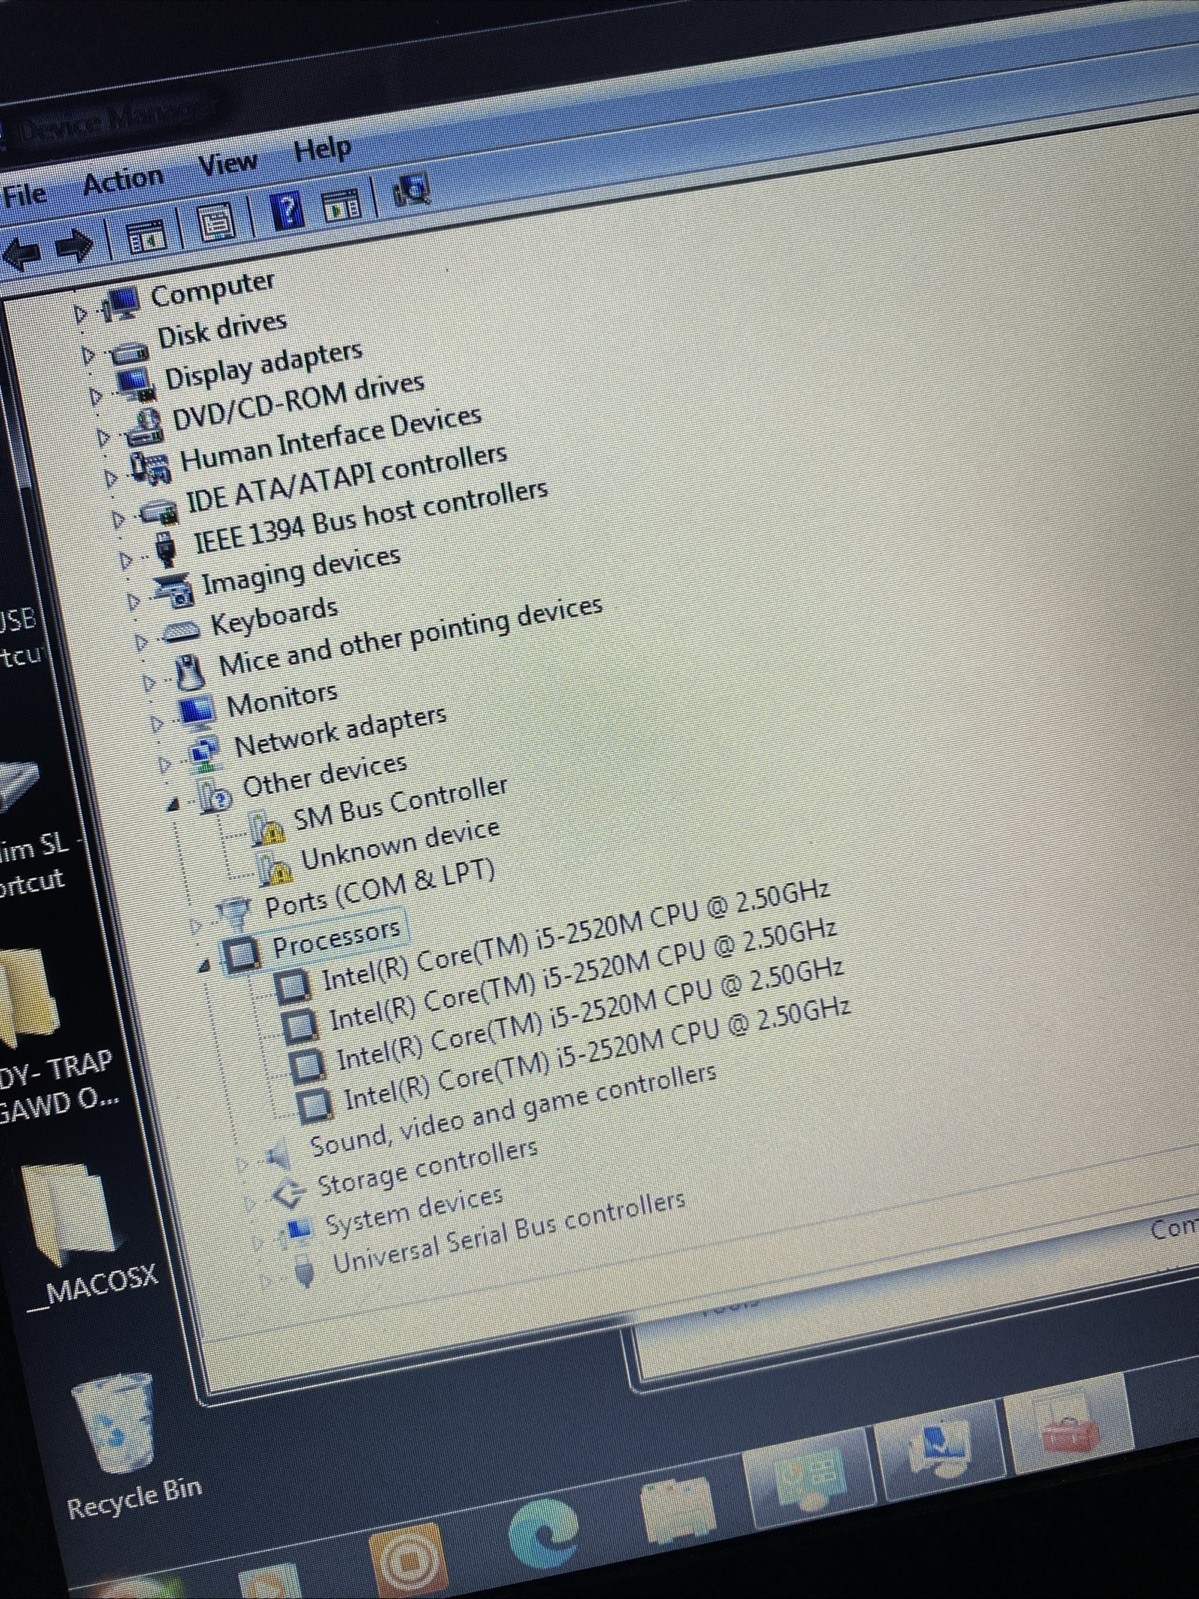Select the Network adapters icon
The height and width of the screenshot is (1599, 1199).
pos(204,754)
